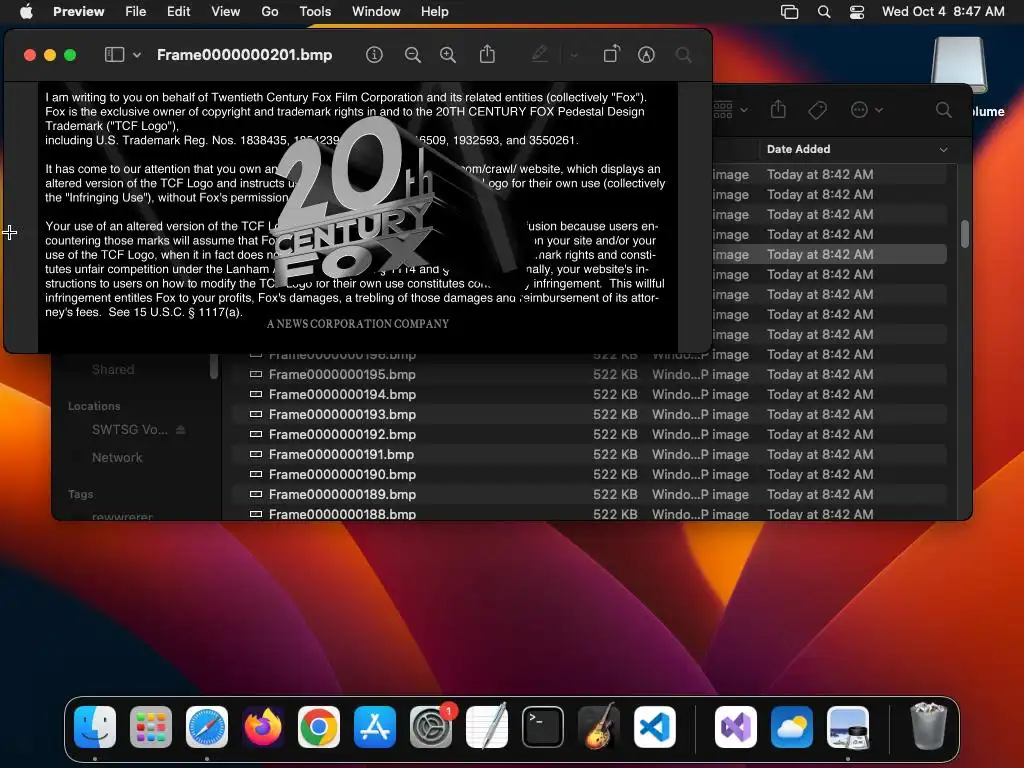
Task: Open Preview's share button
Action: pos(487,54)
